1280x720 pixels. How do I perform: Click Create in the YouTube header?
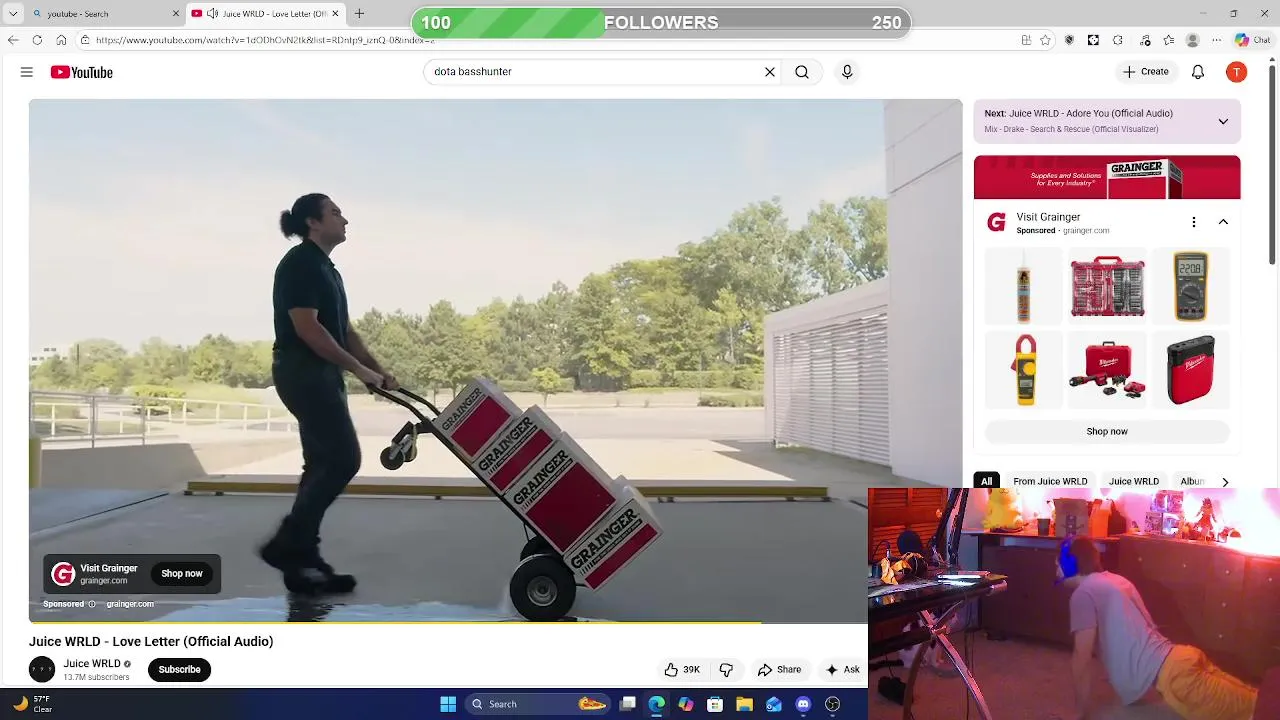(1145, 72)
